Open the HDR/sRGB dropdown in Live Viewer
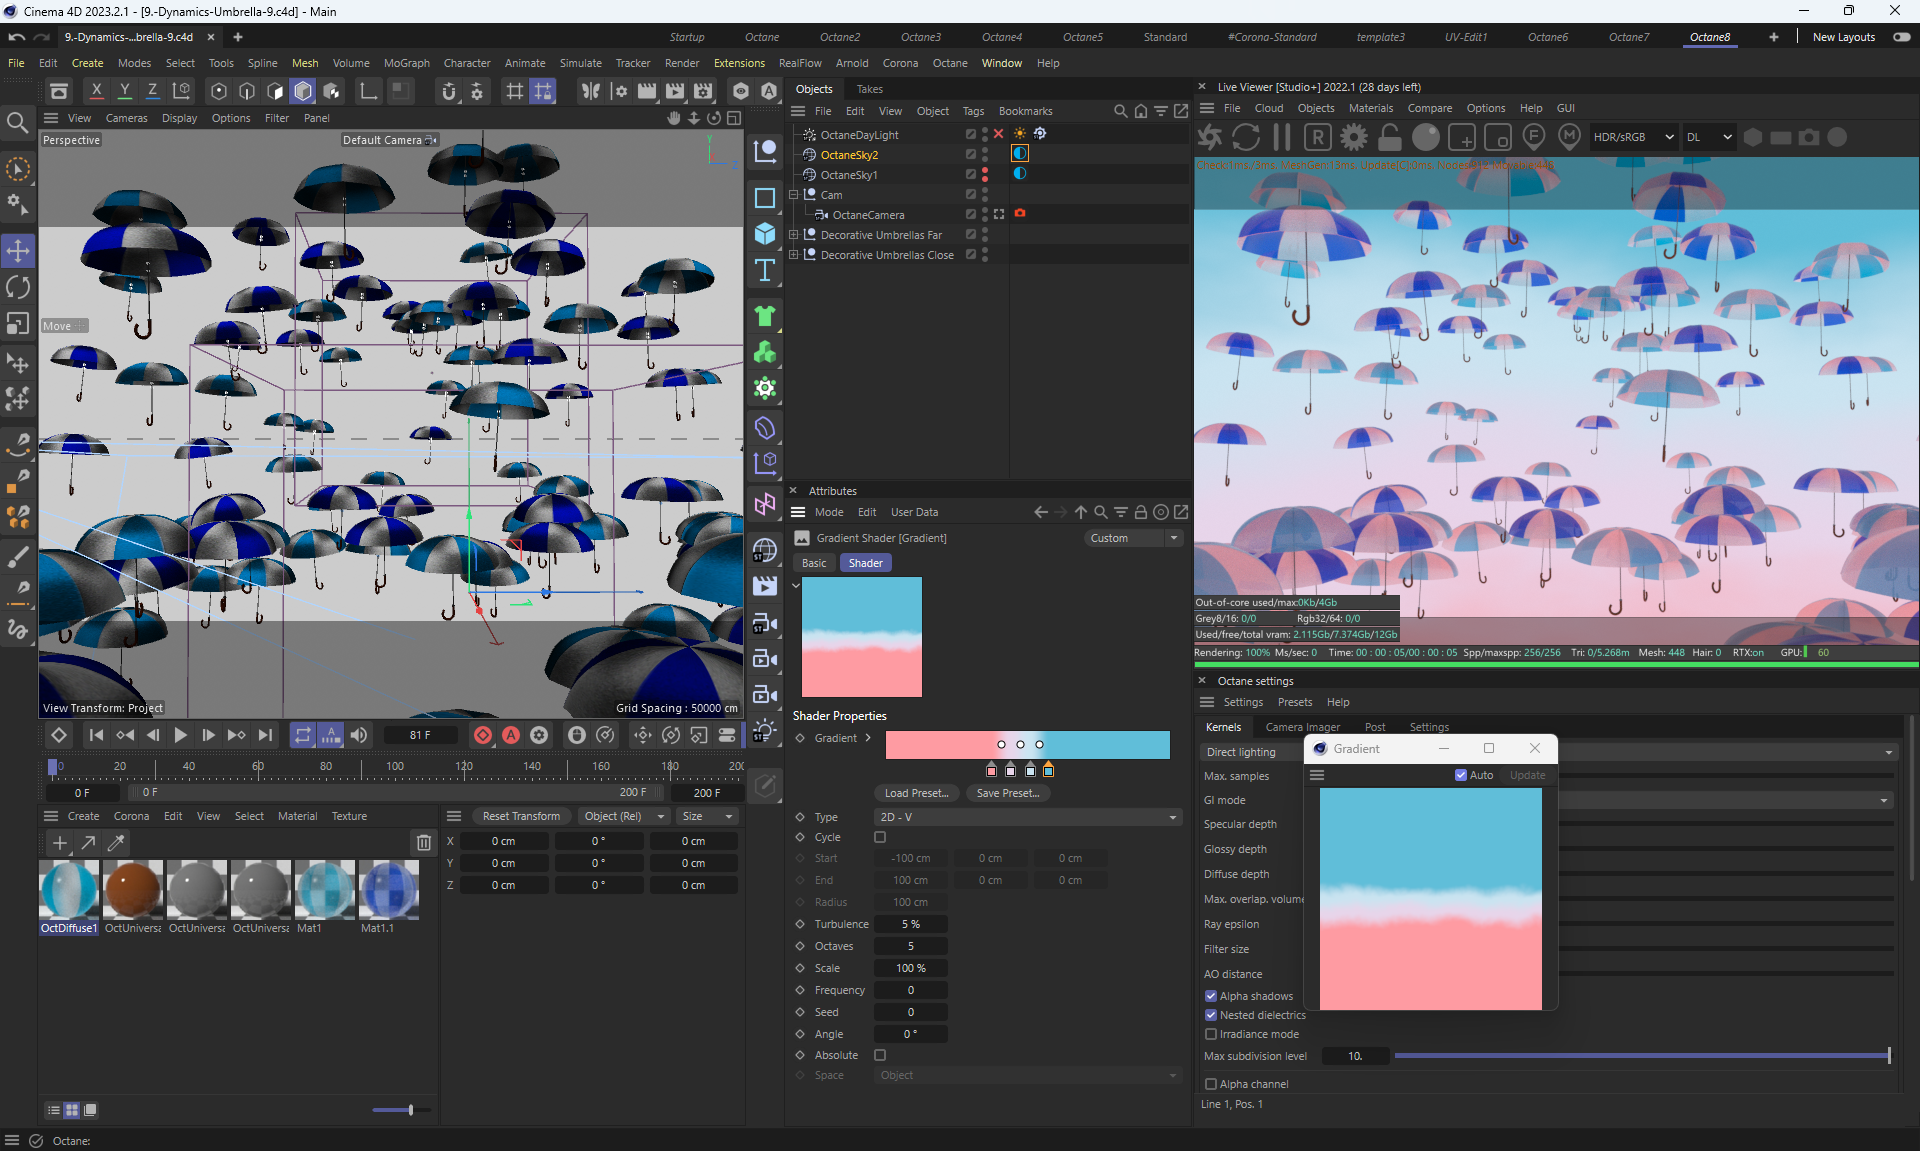Viewport: 1920px width, 1151px height. (x=1632, y=137)
